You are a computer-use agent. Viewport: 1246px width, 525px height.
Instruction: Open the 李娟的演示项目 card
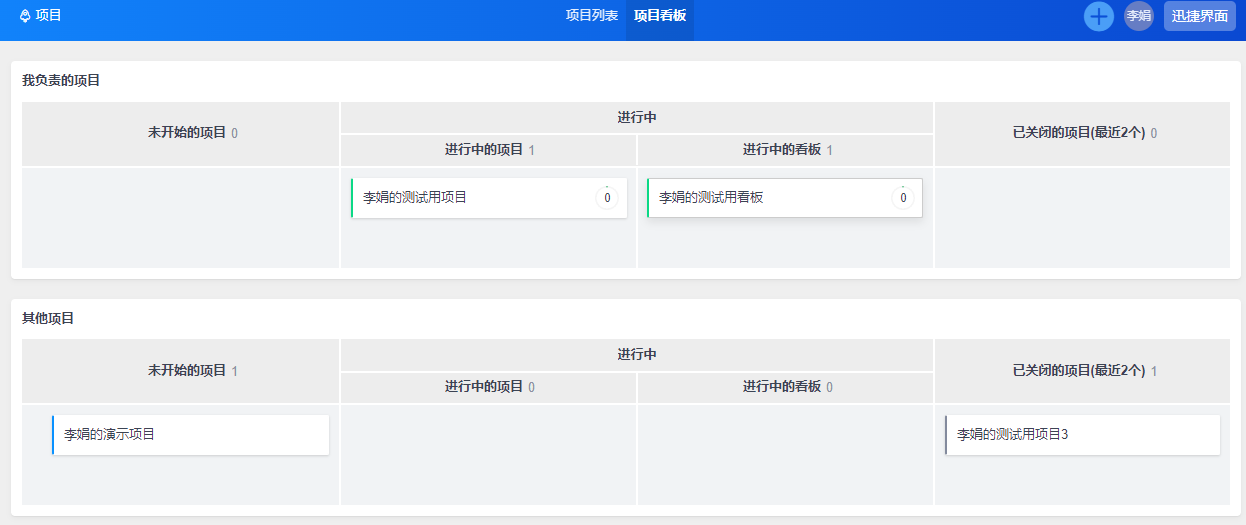(x=190, y=435)
